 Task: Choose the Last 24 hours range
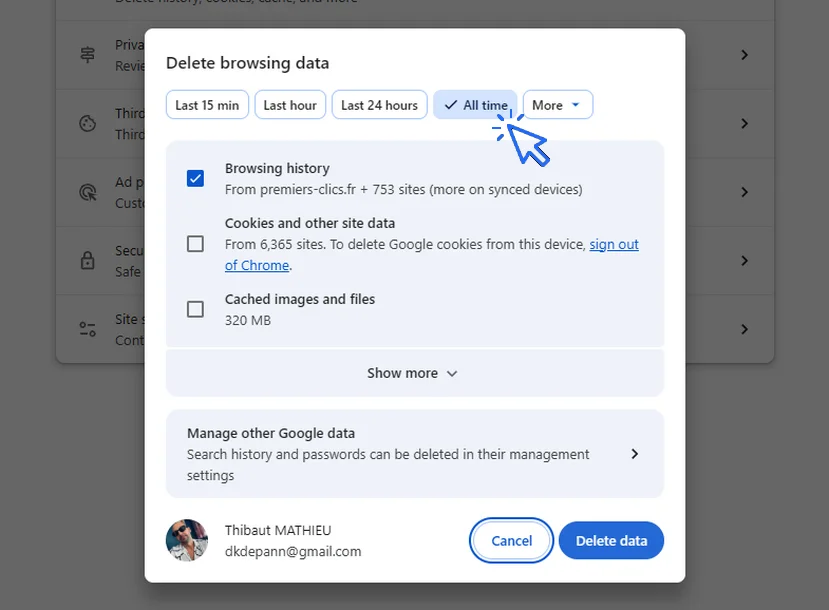(379, 105)
